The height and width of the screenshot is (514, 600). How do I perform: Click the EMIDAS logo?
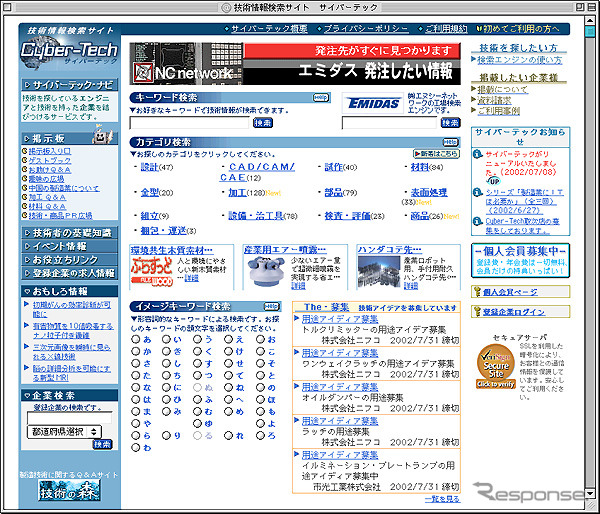pyautogui.click(x=375, y=103)
